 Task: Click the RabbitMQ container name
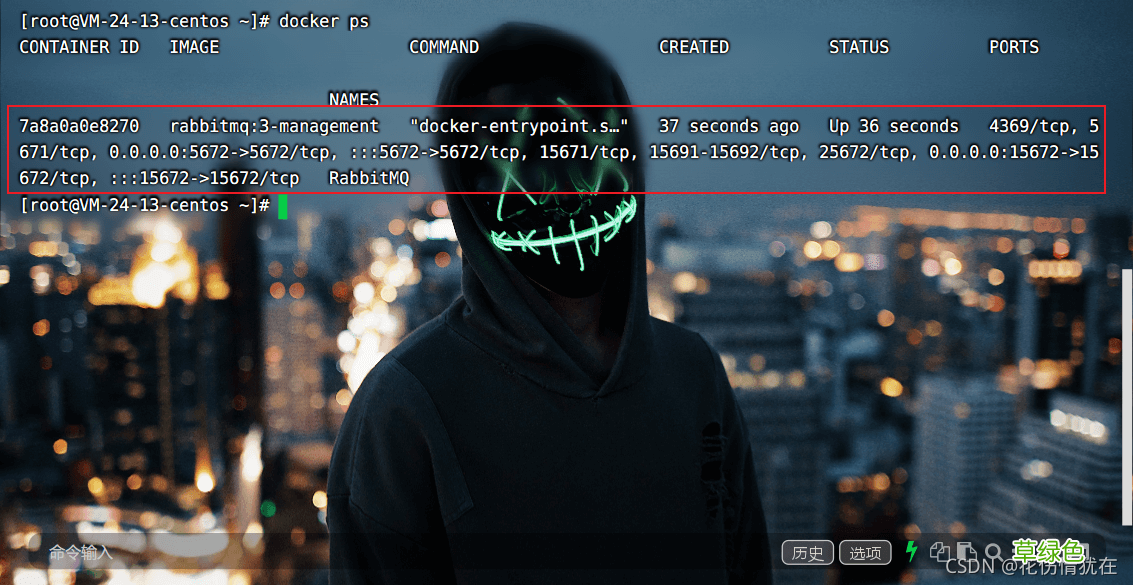click(x=369, y=178)
